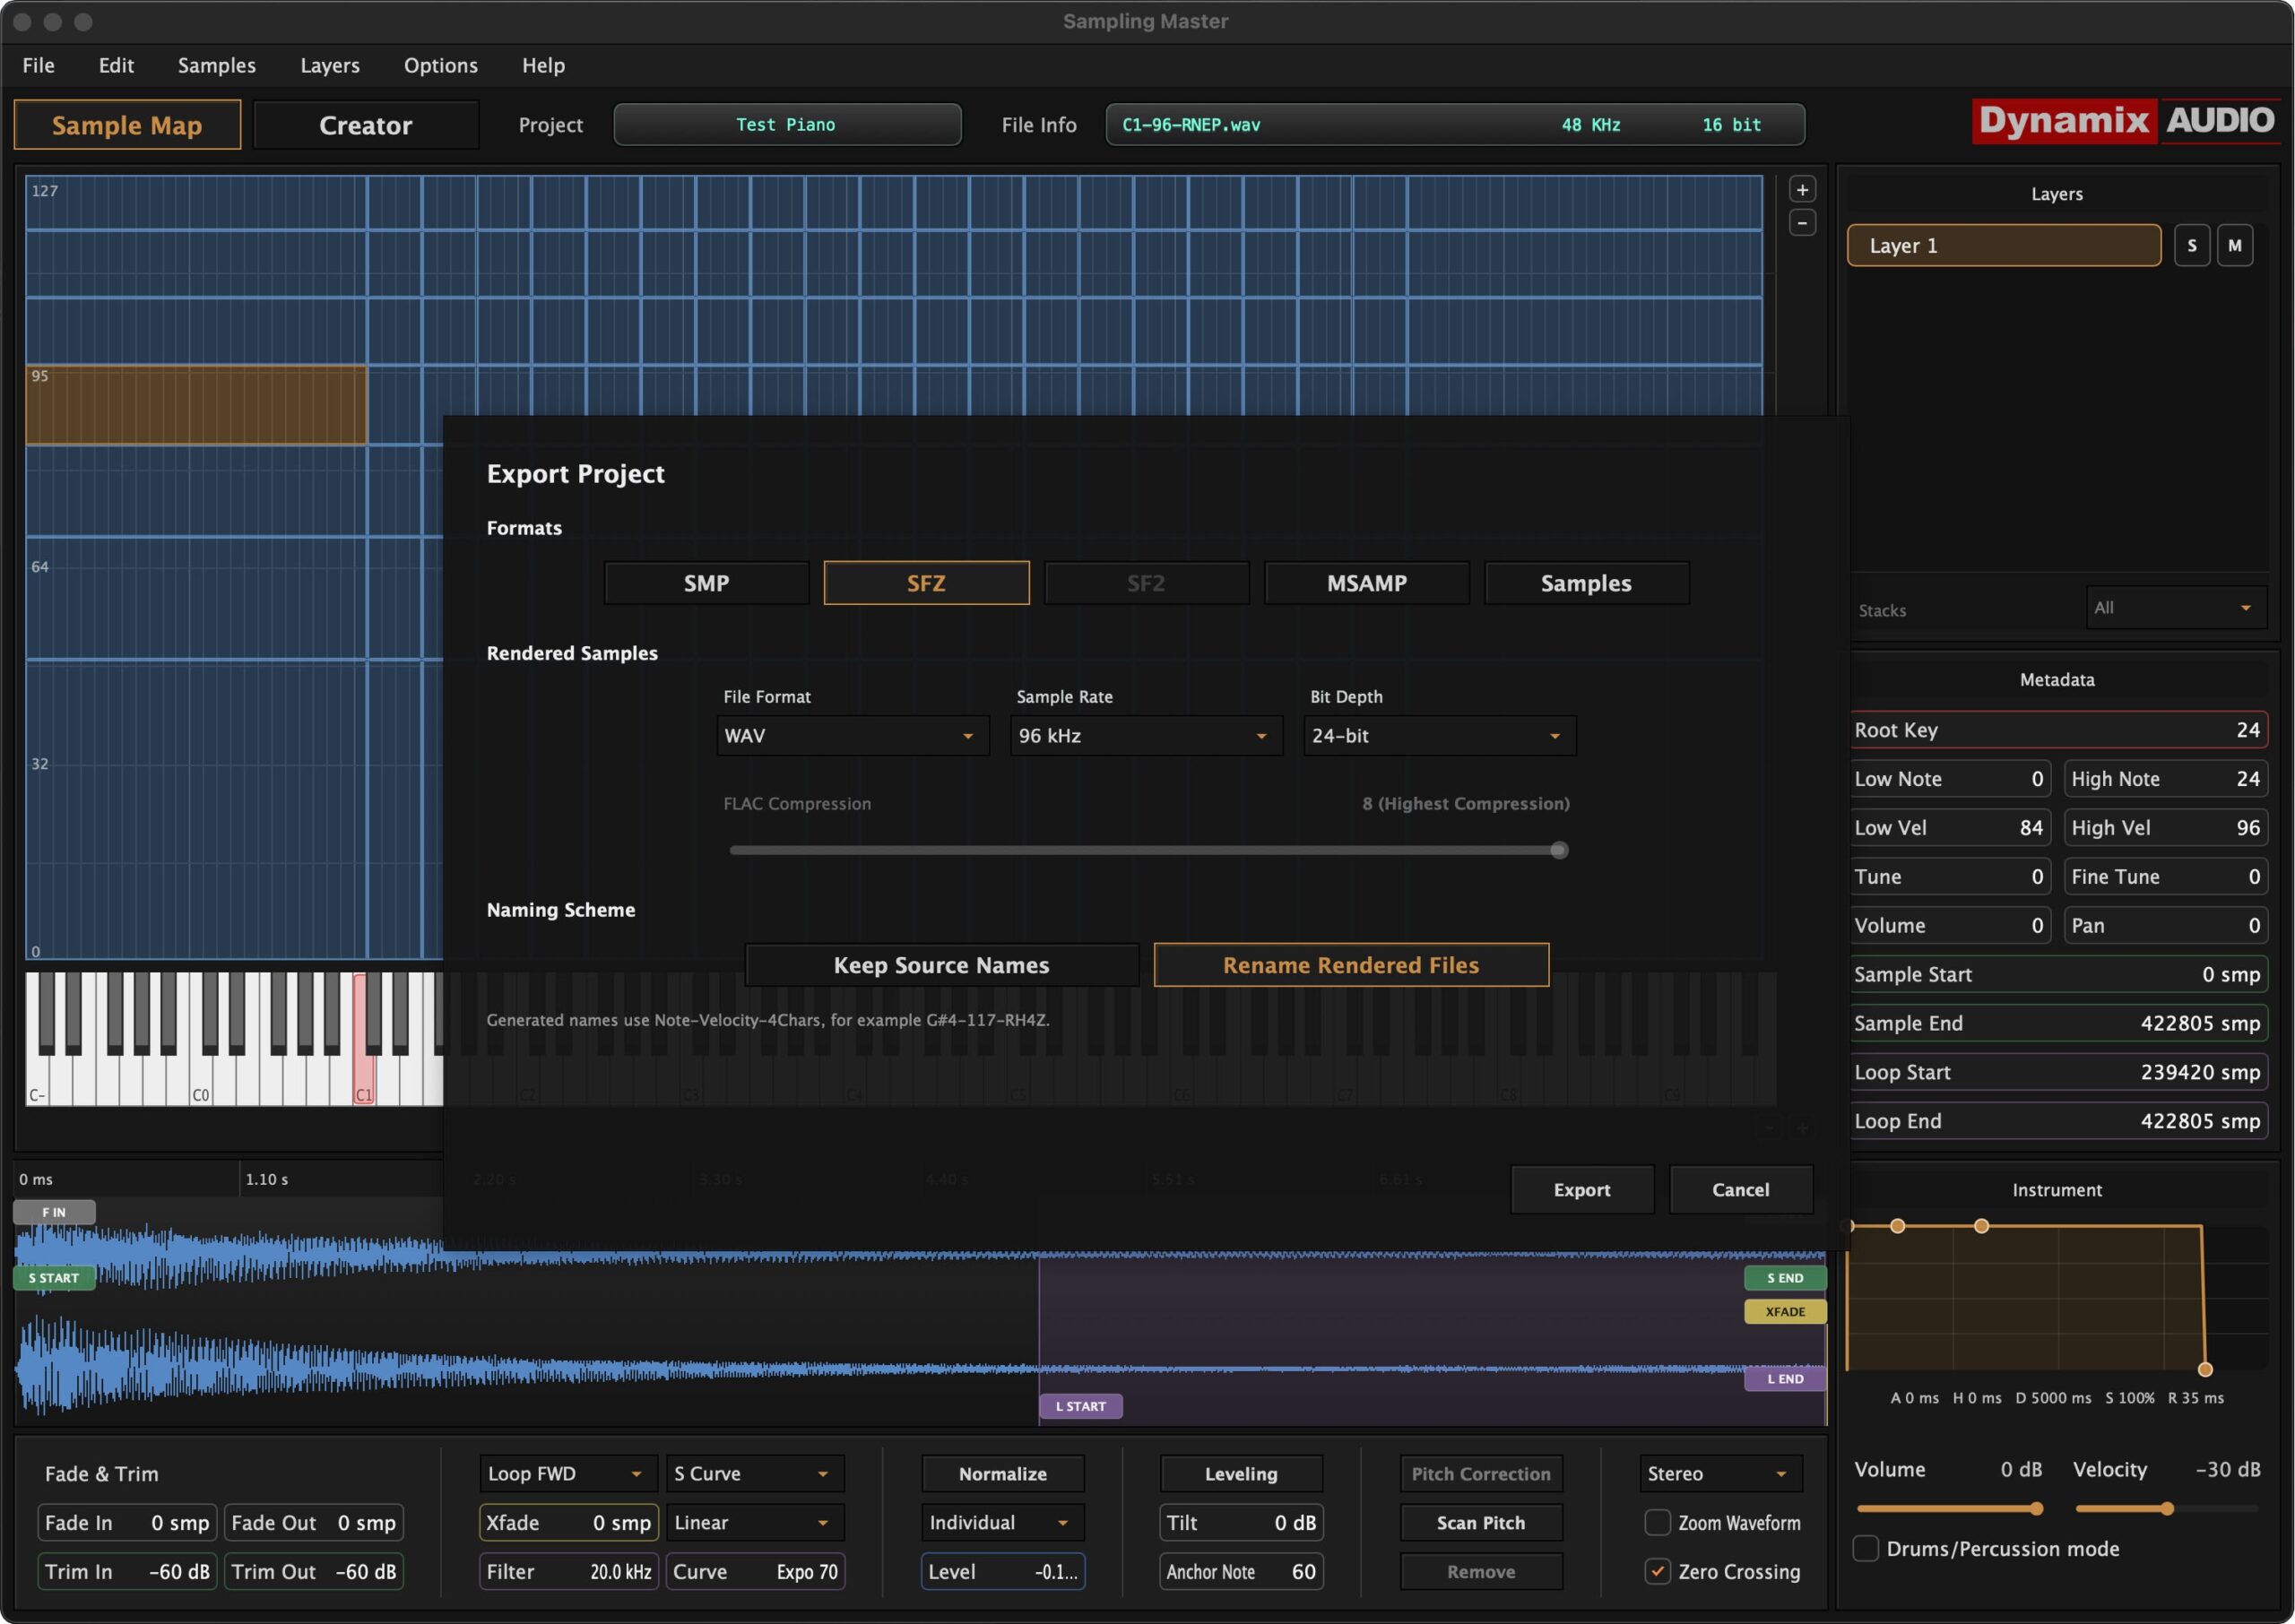The width and height of the screenshot is (2295, 1624).
Task: Click the F IN fade marker
Action: (x=54, y=1212)
